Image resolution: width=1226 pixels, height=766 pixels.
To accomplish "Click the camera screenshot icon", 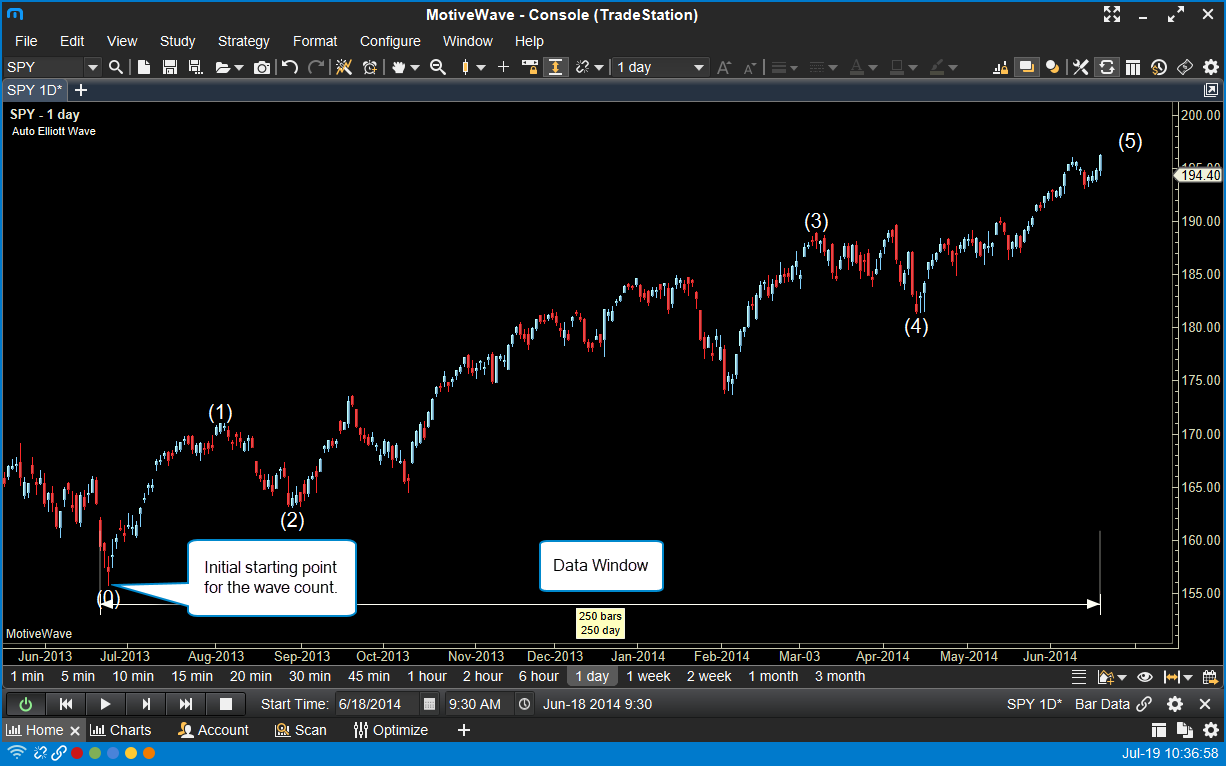I will (x=262, y=67).
